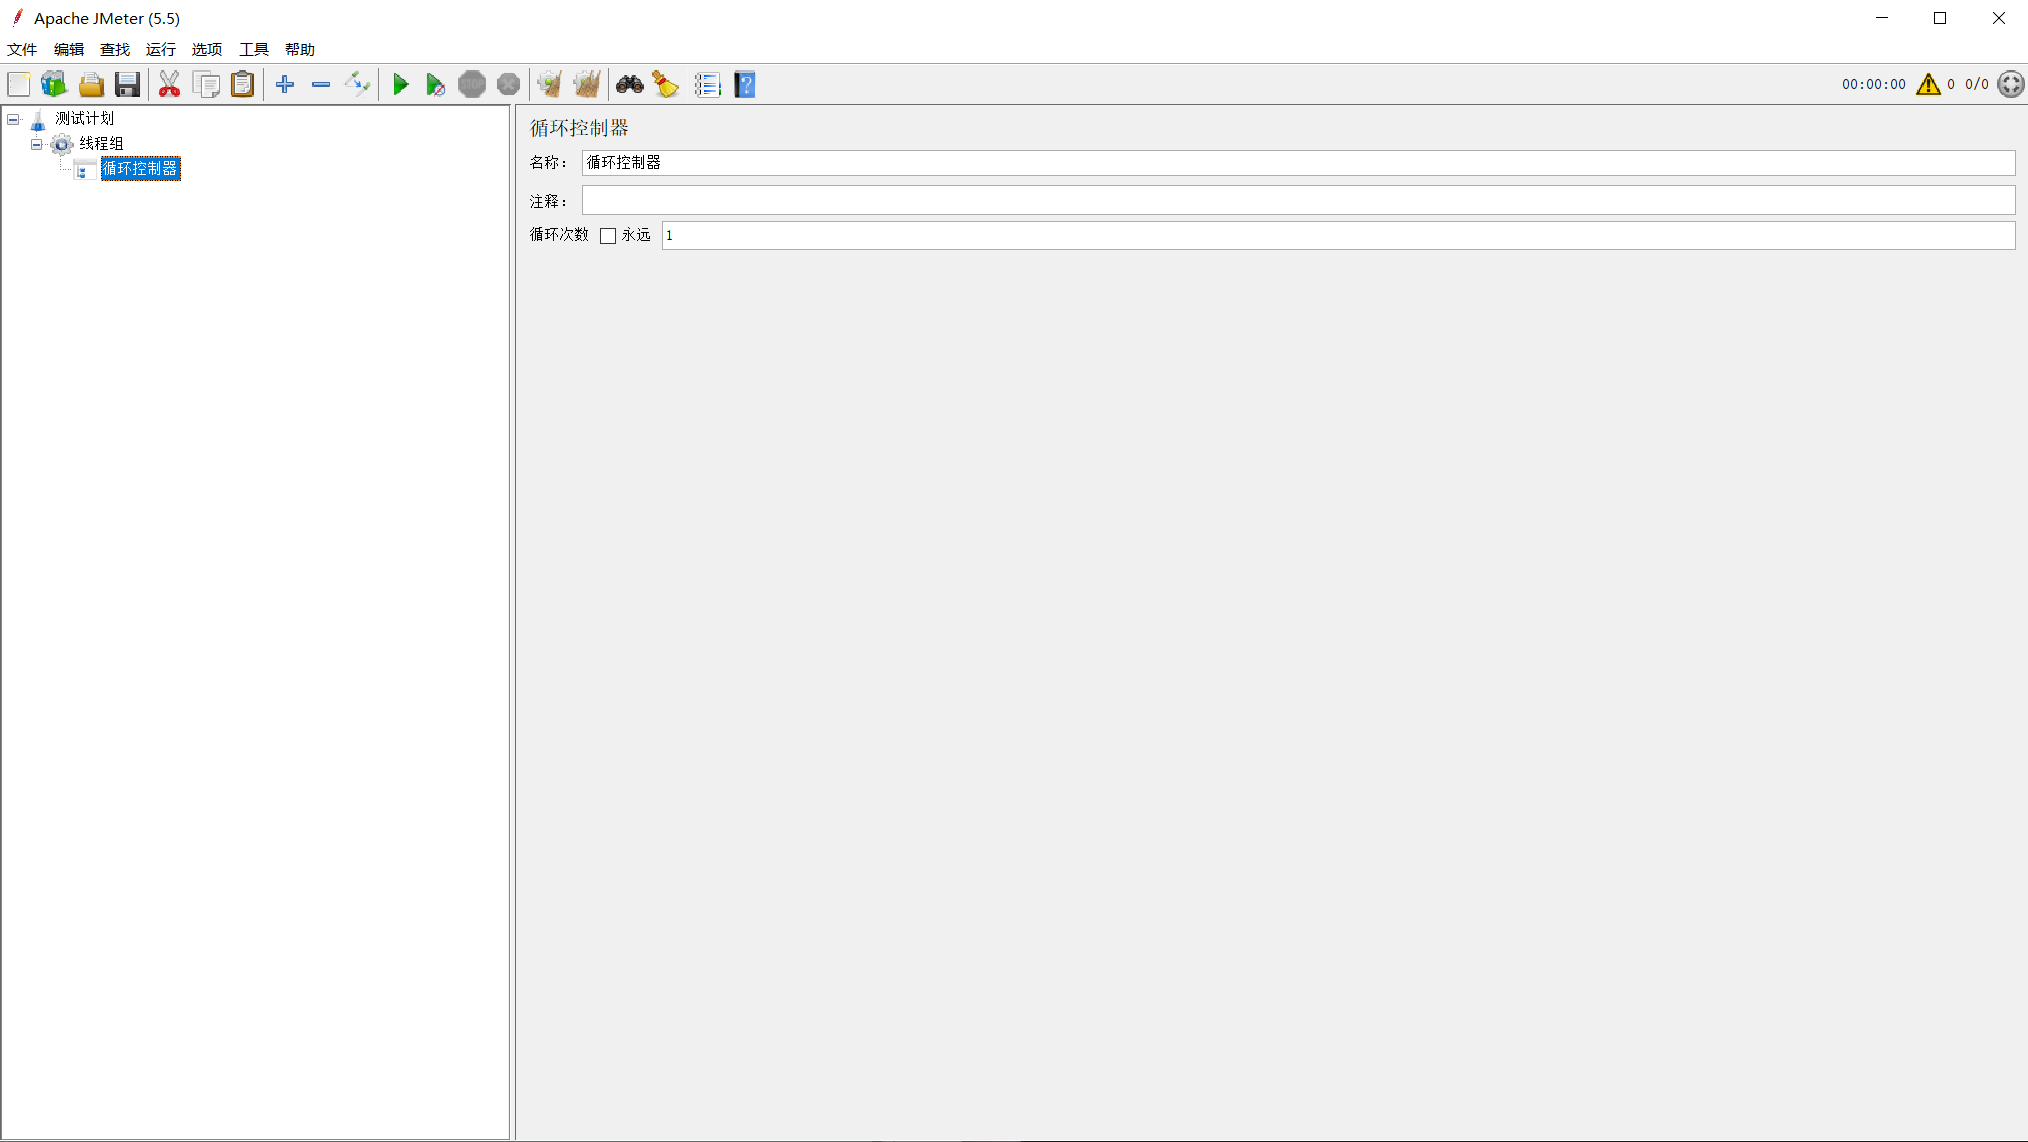
Task: Open the 编辑 menu
Action: [x=69, y=50]
